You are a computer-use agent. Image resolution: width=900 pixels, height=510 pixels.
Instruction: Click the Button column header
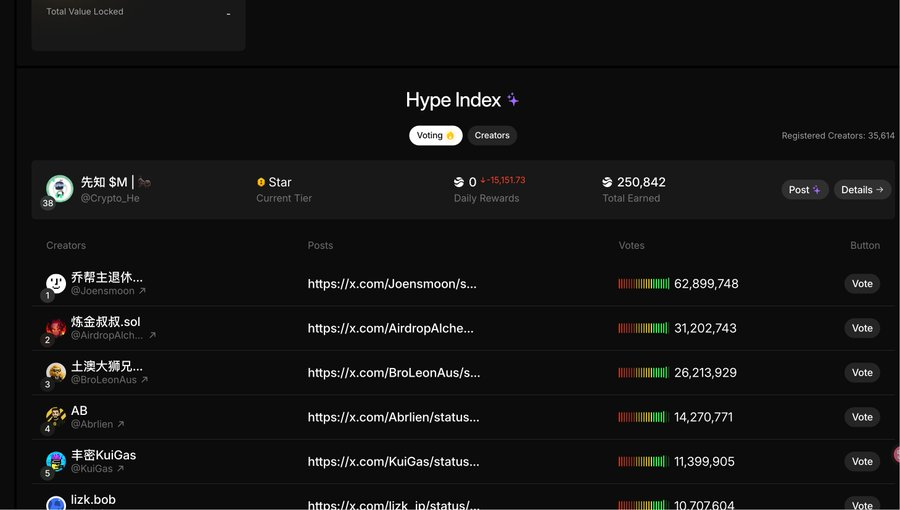click(865, 245)
